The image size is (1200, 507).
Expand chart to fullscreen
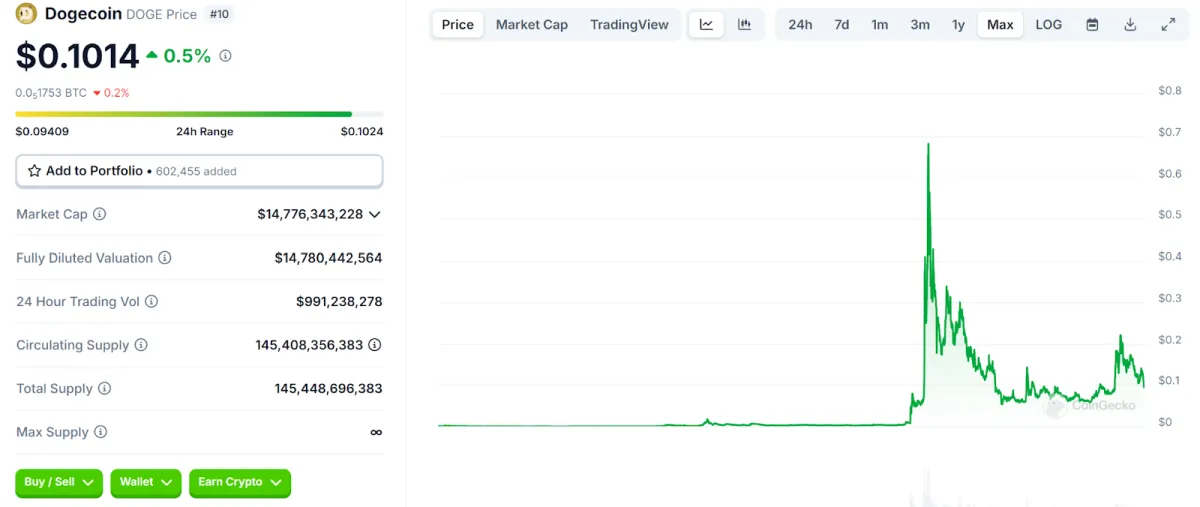[1168, 25]
